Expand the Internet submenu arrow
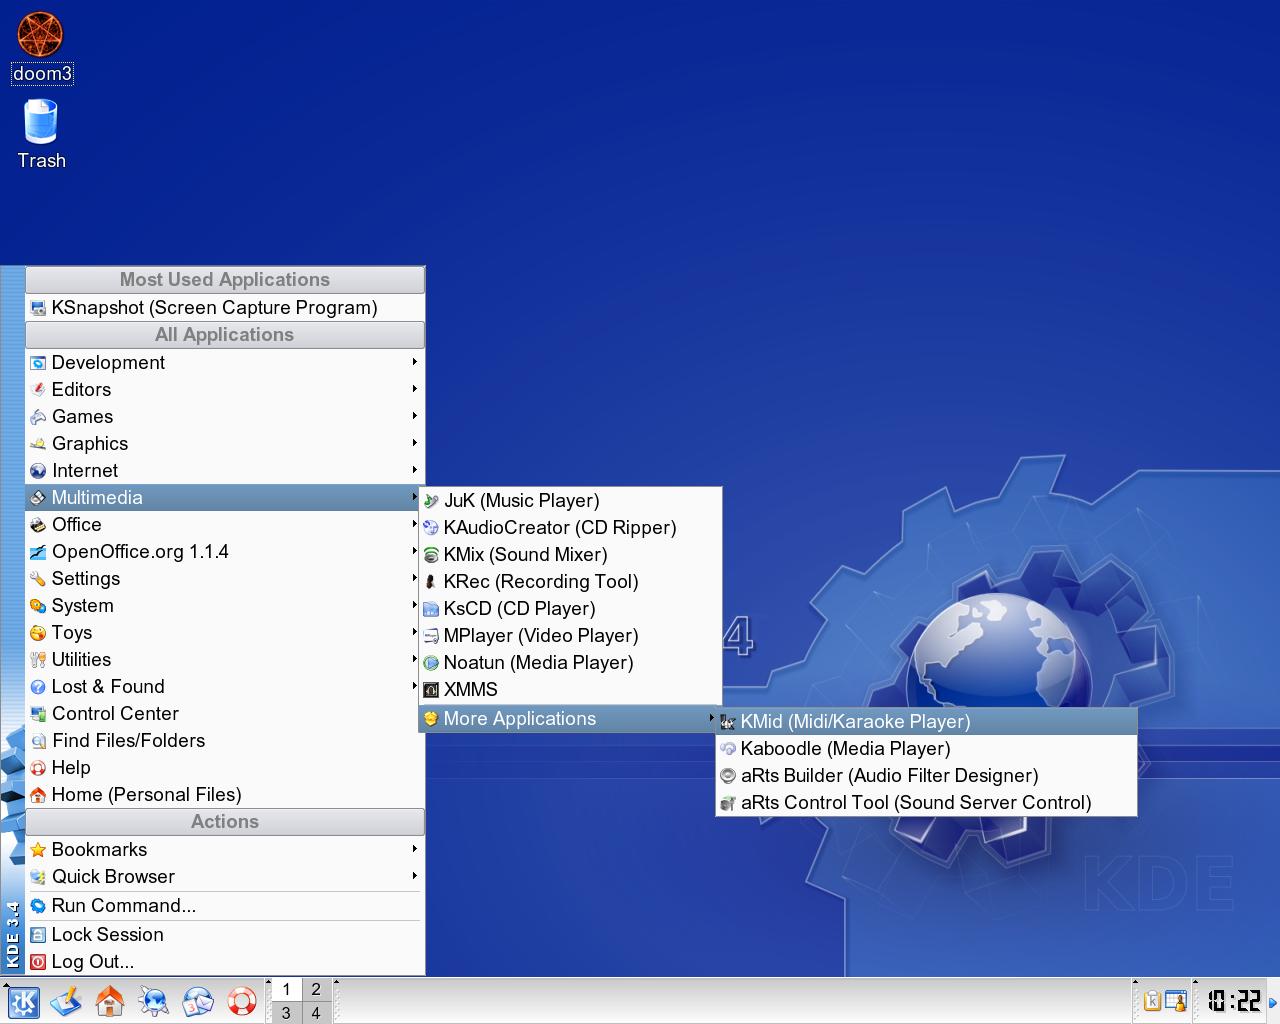The width and height of the screenshot is (1280, 1024). point(414,470)
